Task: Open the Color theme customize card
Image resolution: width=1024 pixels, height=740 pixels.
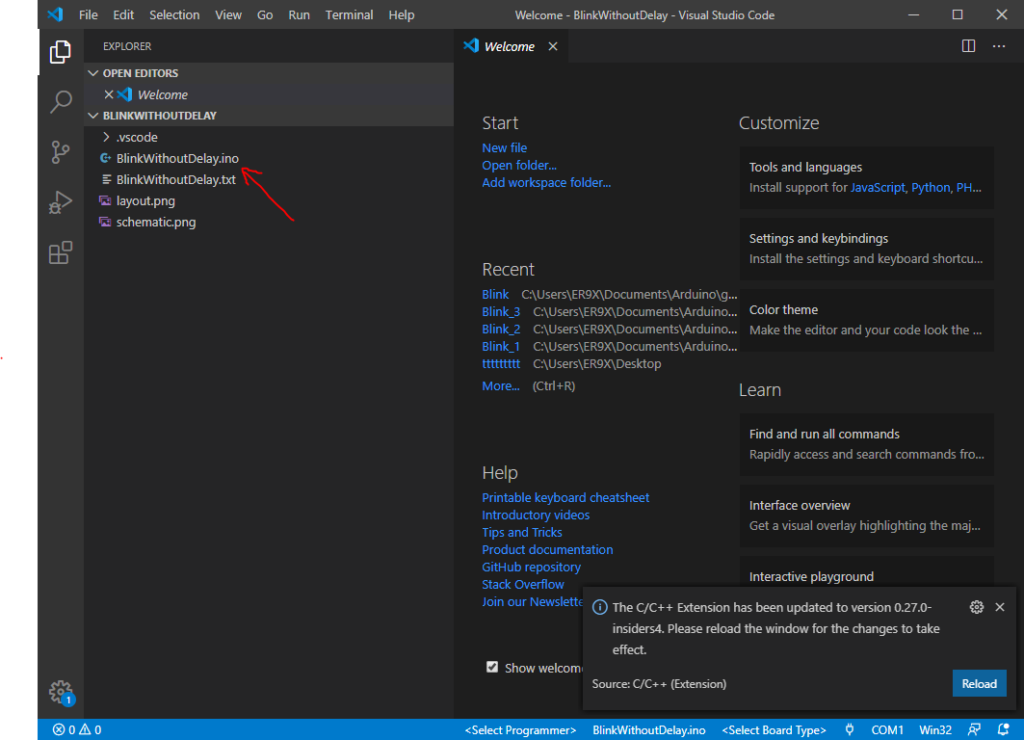Action: coord(866,320)
